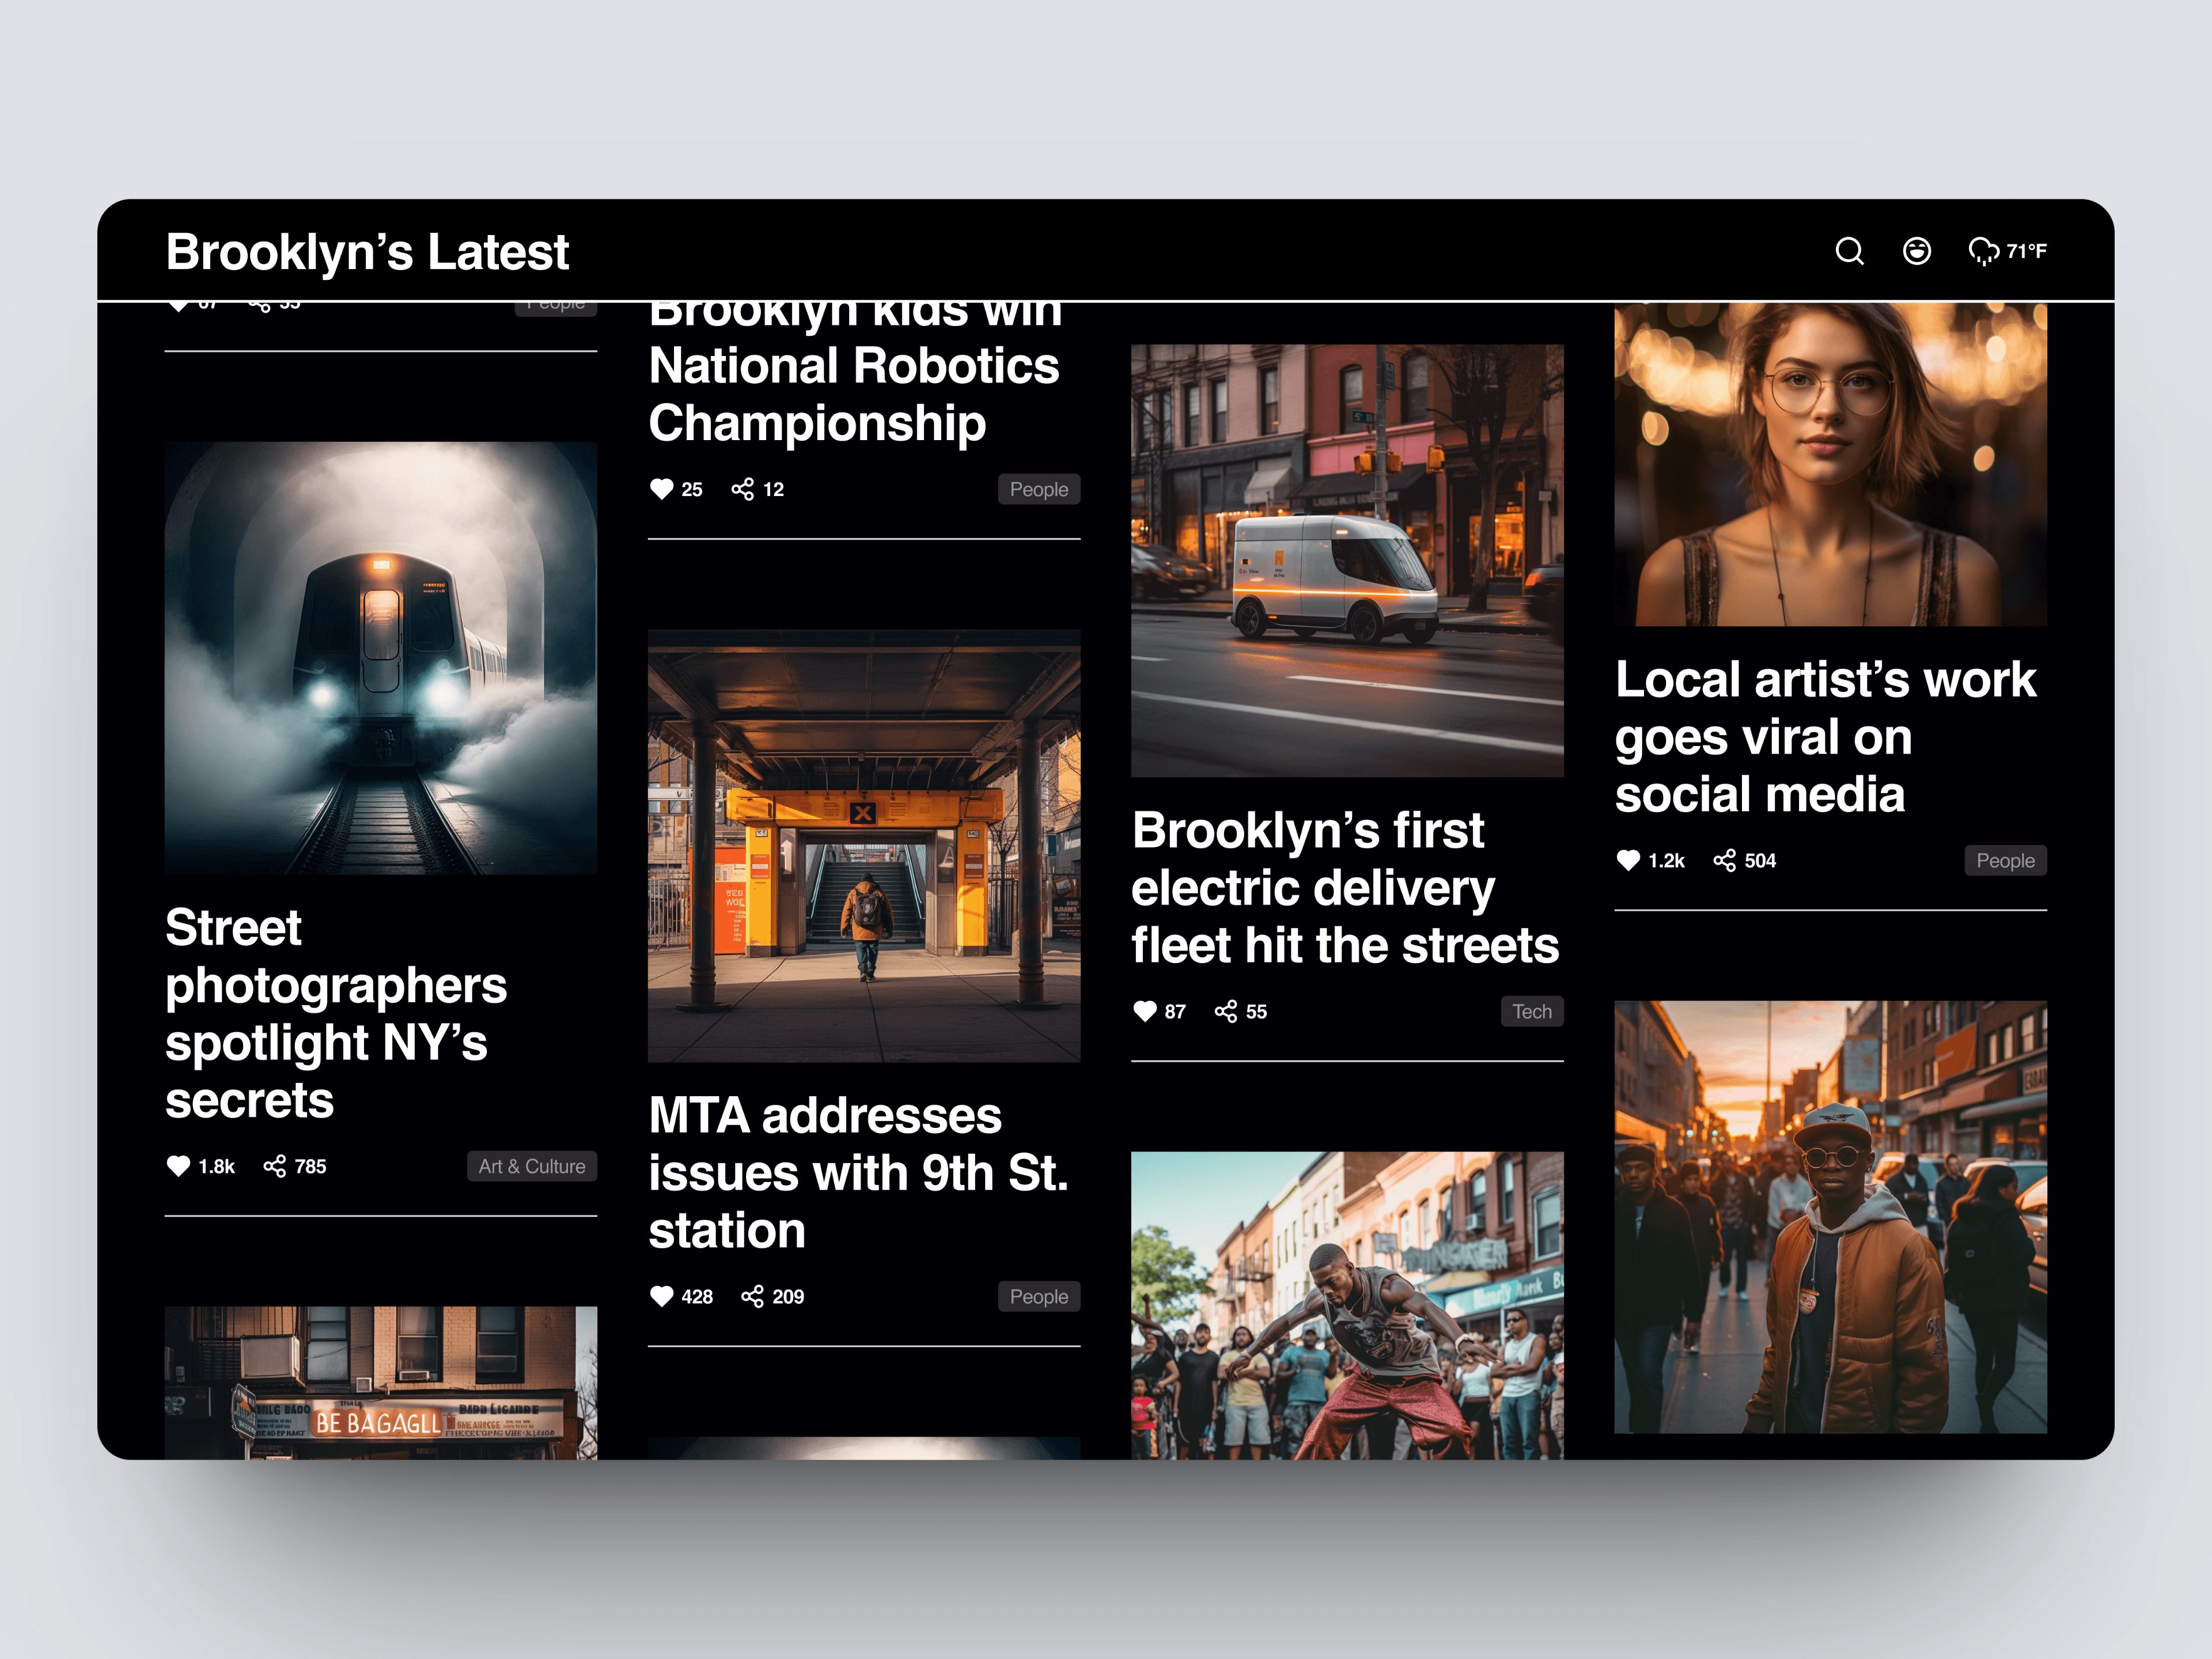This screenshot has width=2212, height=1659.
Task: Open the search magnifier in the header
Action: tap(1849, 251)
